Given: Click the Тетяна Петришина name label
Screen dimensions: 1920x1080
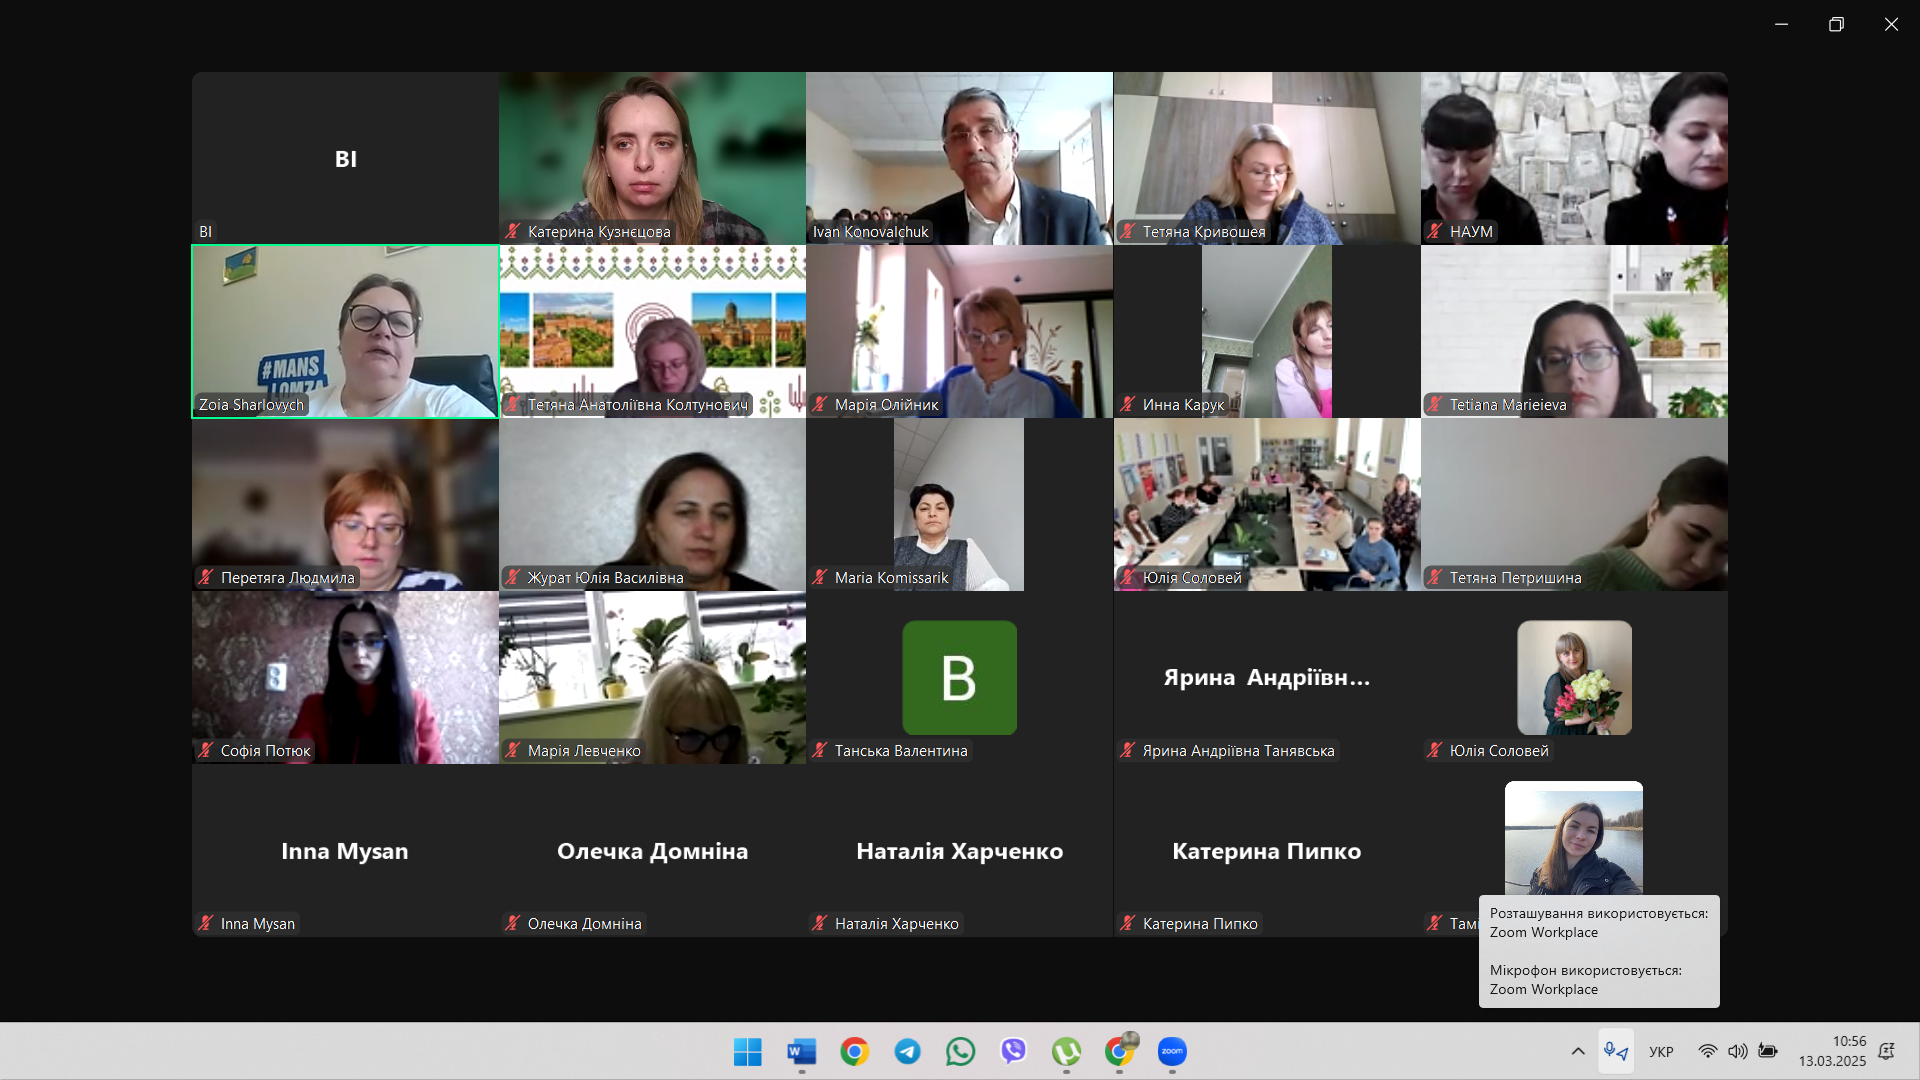Looking at the screenshot, I should [1516, 578].
